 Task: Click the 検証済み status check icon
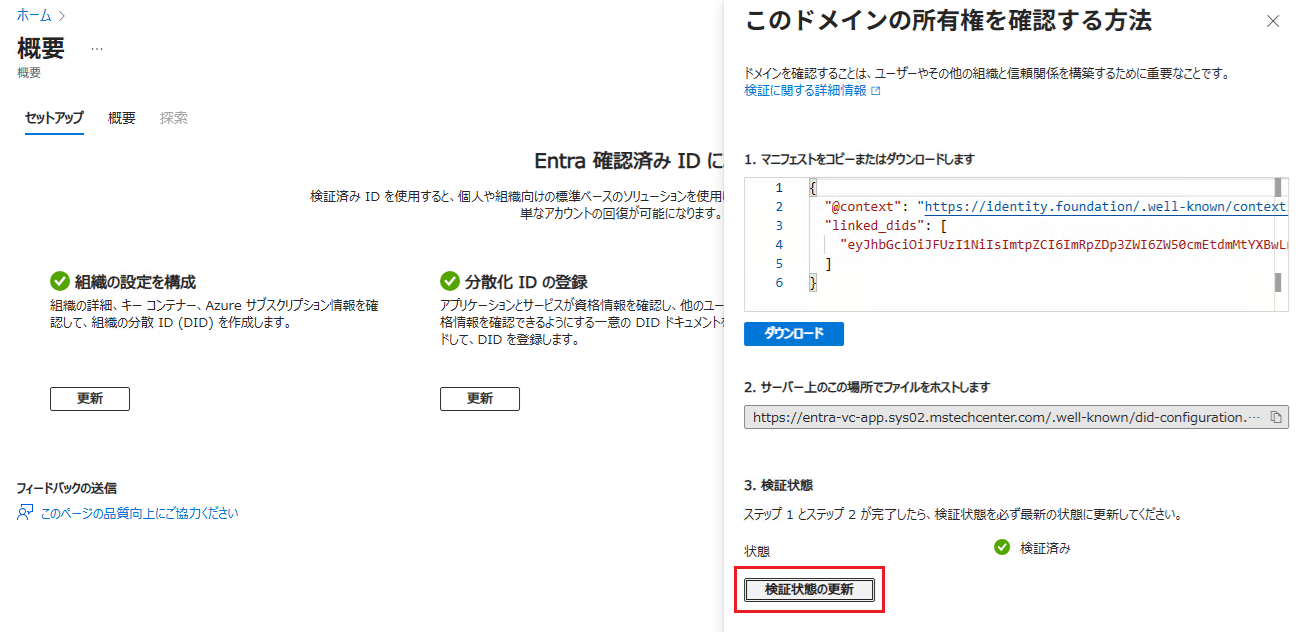coord(1002,548)
